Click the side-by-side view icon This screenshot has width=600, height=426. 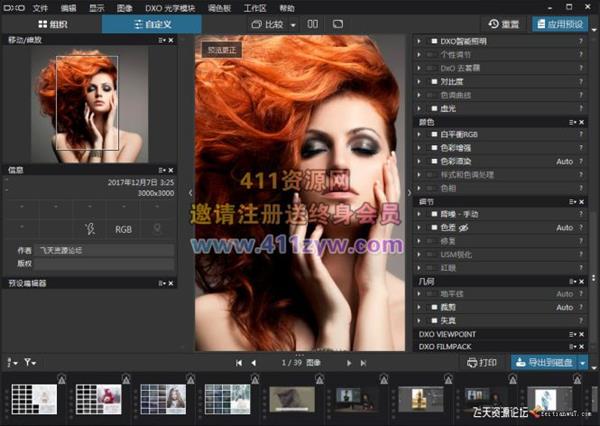pyautogui.click(x=313, y=23)
